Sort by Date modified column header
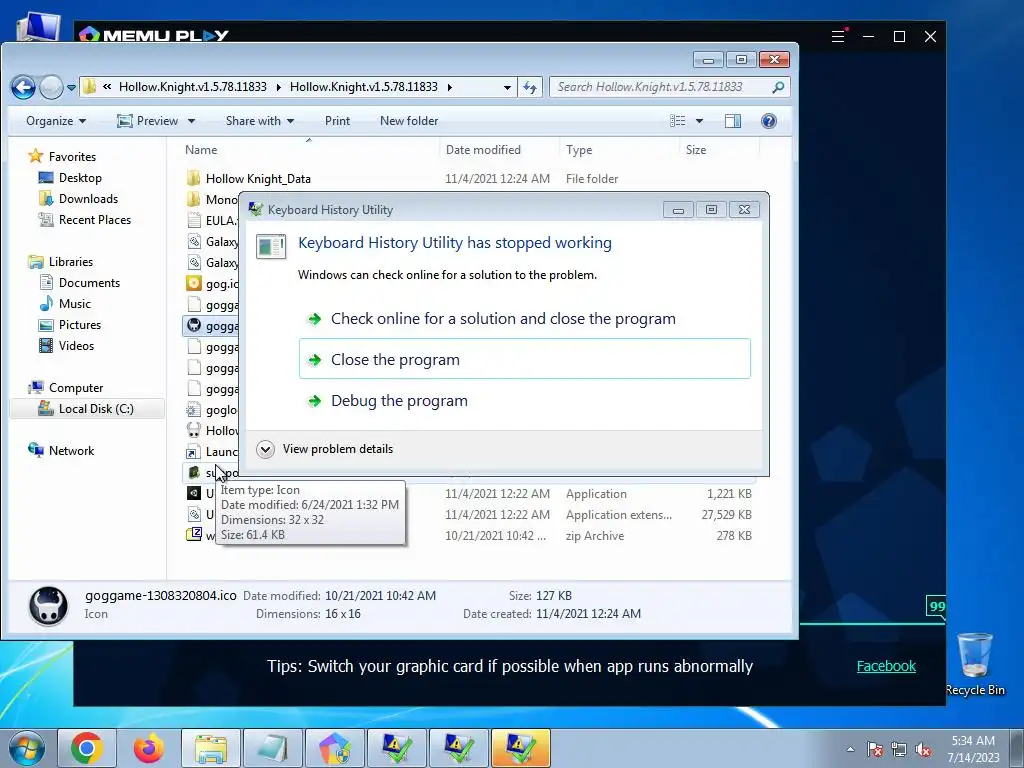Screen dimensions: 1024x768 (483, 150)
